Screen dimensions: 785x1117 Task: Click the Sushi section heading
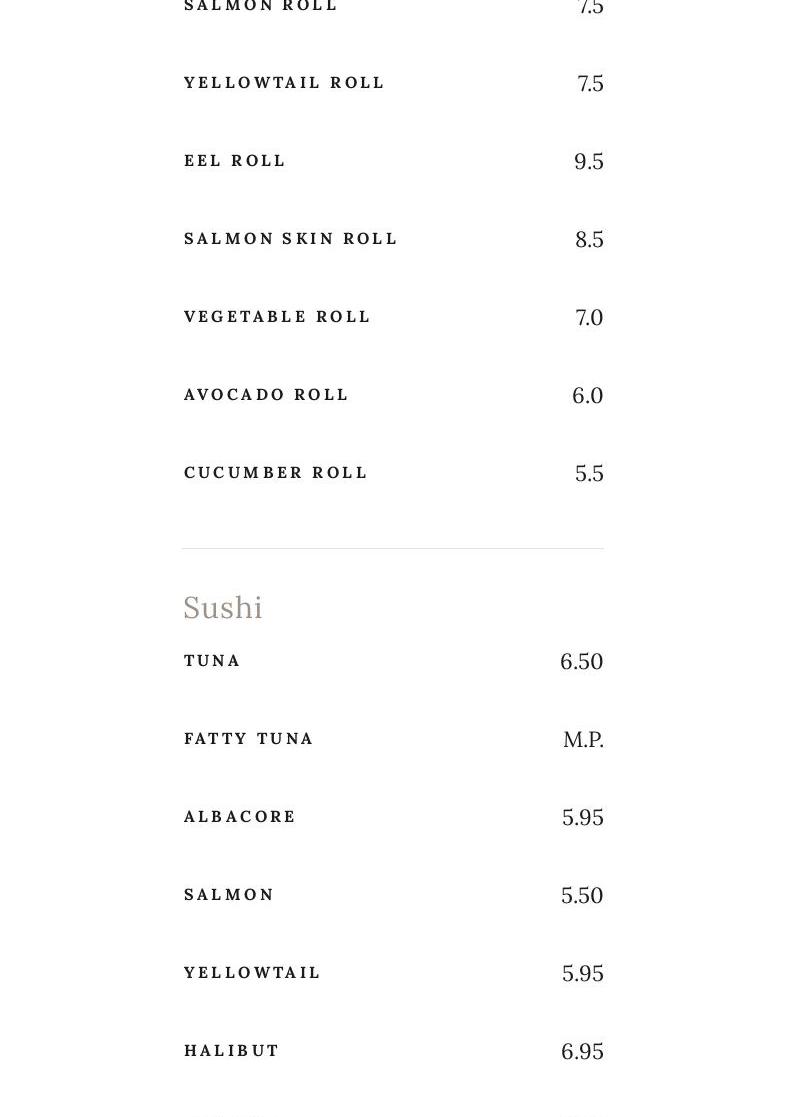pos(223,608)
